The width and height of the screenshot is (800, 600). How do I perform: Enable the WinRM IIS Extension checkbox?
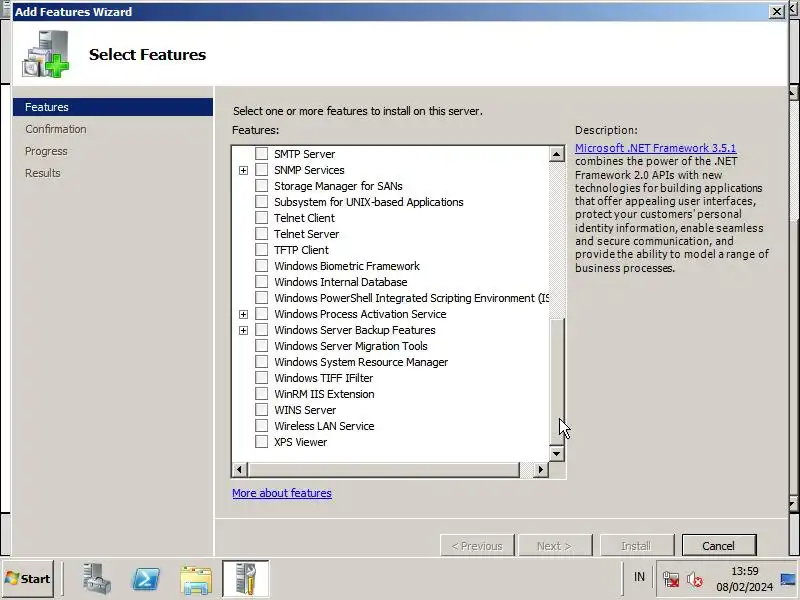click(261, 393)
